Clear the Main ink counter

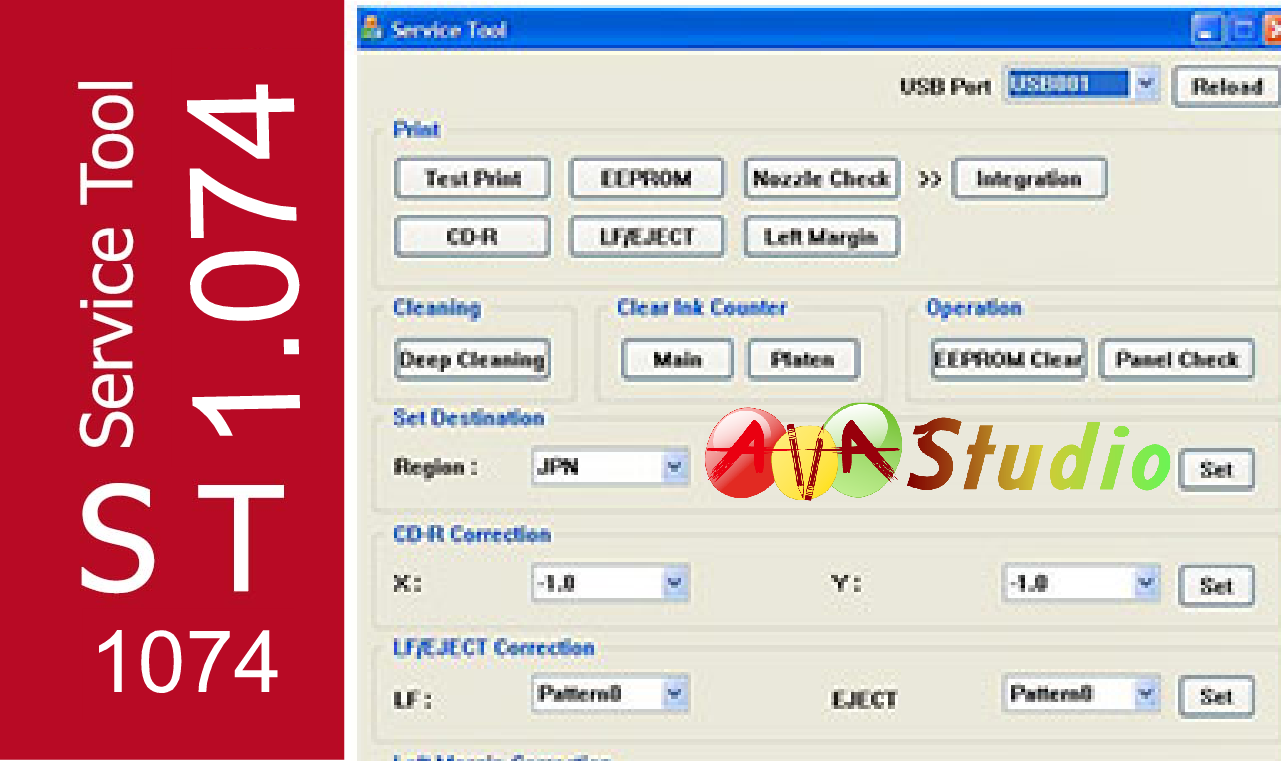[677, 360]
